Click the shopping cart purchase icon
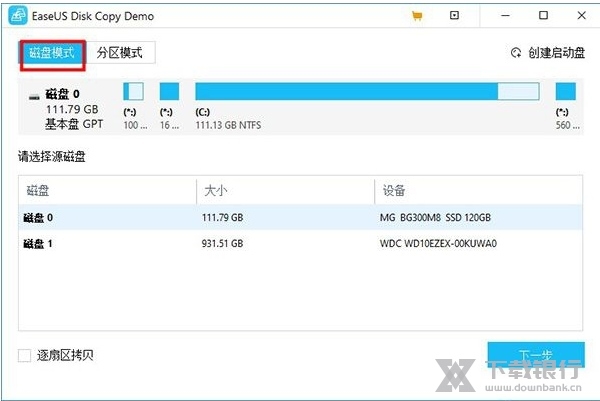This screenshot has height=401, width=600. coord(417,16)
